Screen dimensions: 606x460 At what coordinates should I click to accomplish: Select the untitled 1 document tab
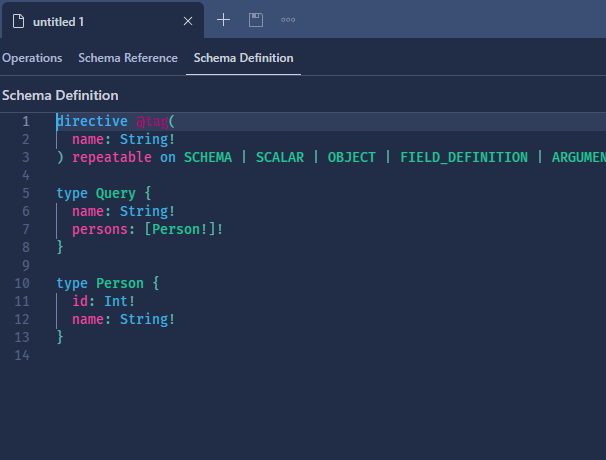pyautogui.click(x=102, y=20)
